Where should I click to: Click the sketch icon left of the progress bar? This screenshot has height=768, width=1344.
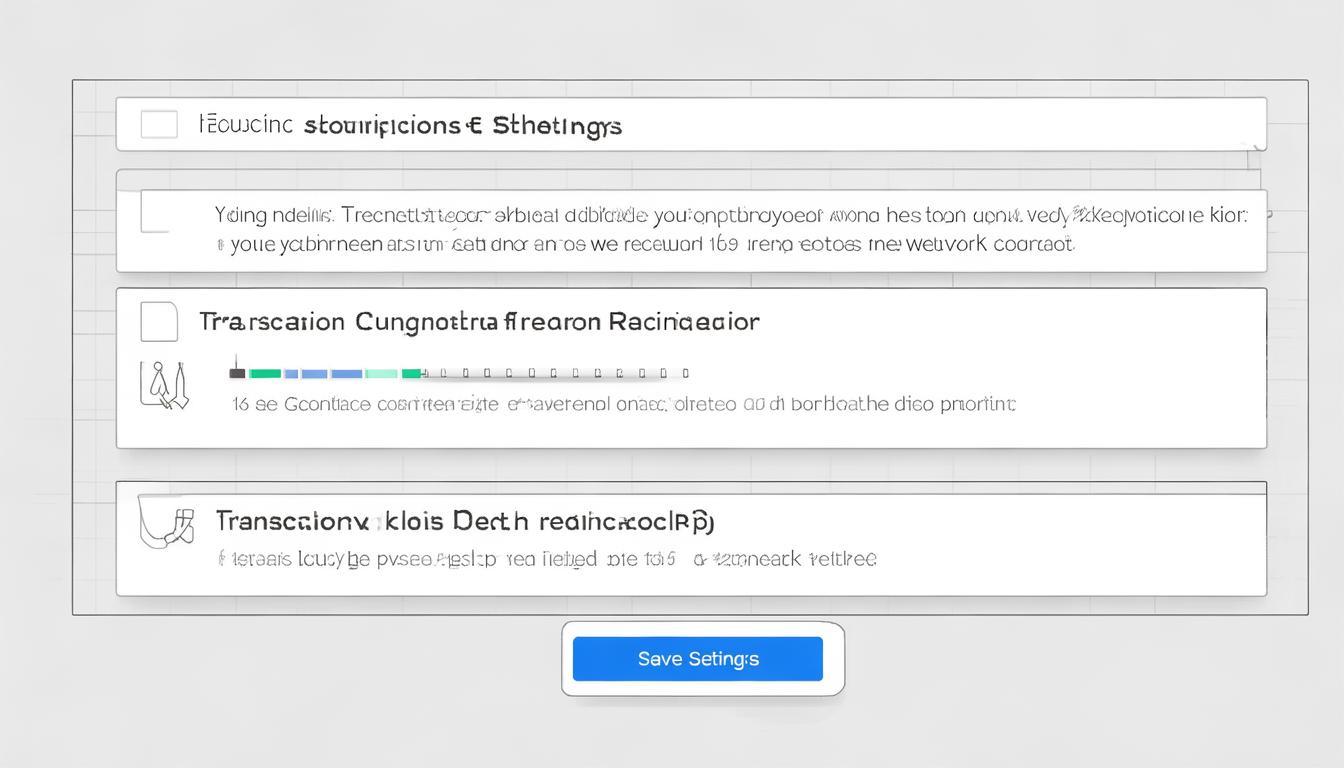(x=164, y=386)
